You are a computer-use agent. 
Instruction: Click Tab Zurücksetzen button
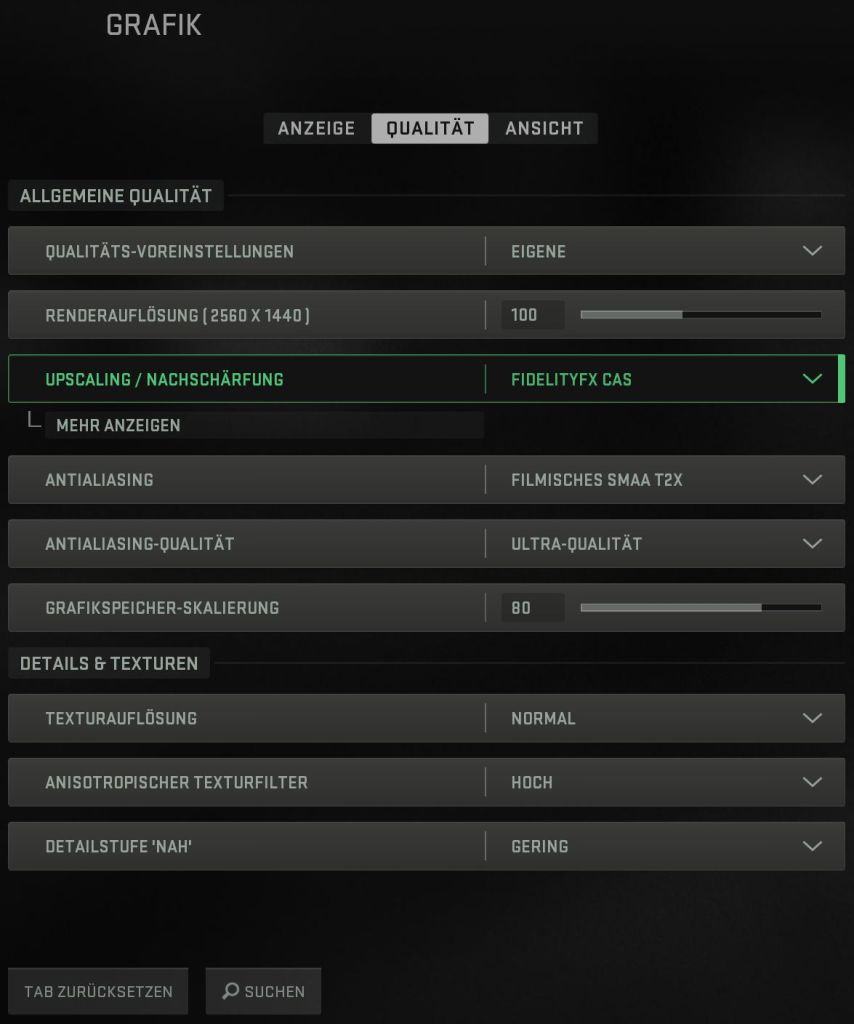click(98, 991)
